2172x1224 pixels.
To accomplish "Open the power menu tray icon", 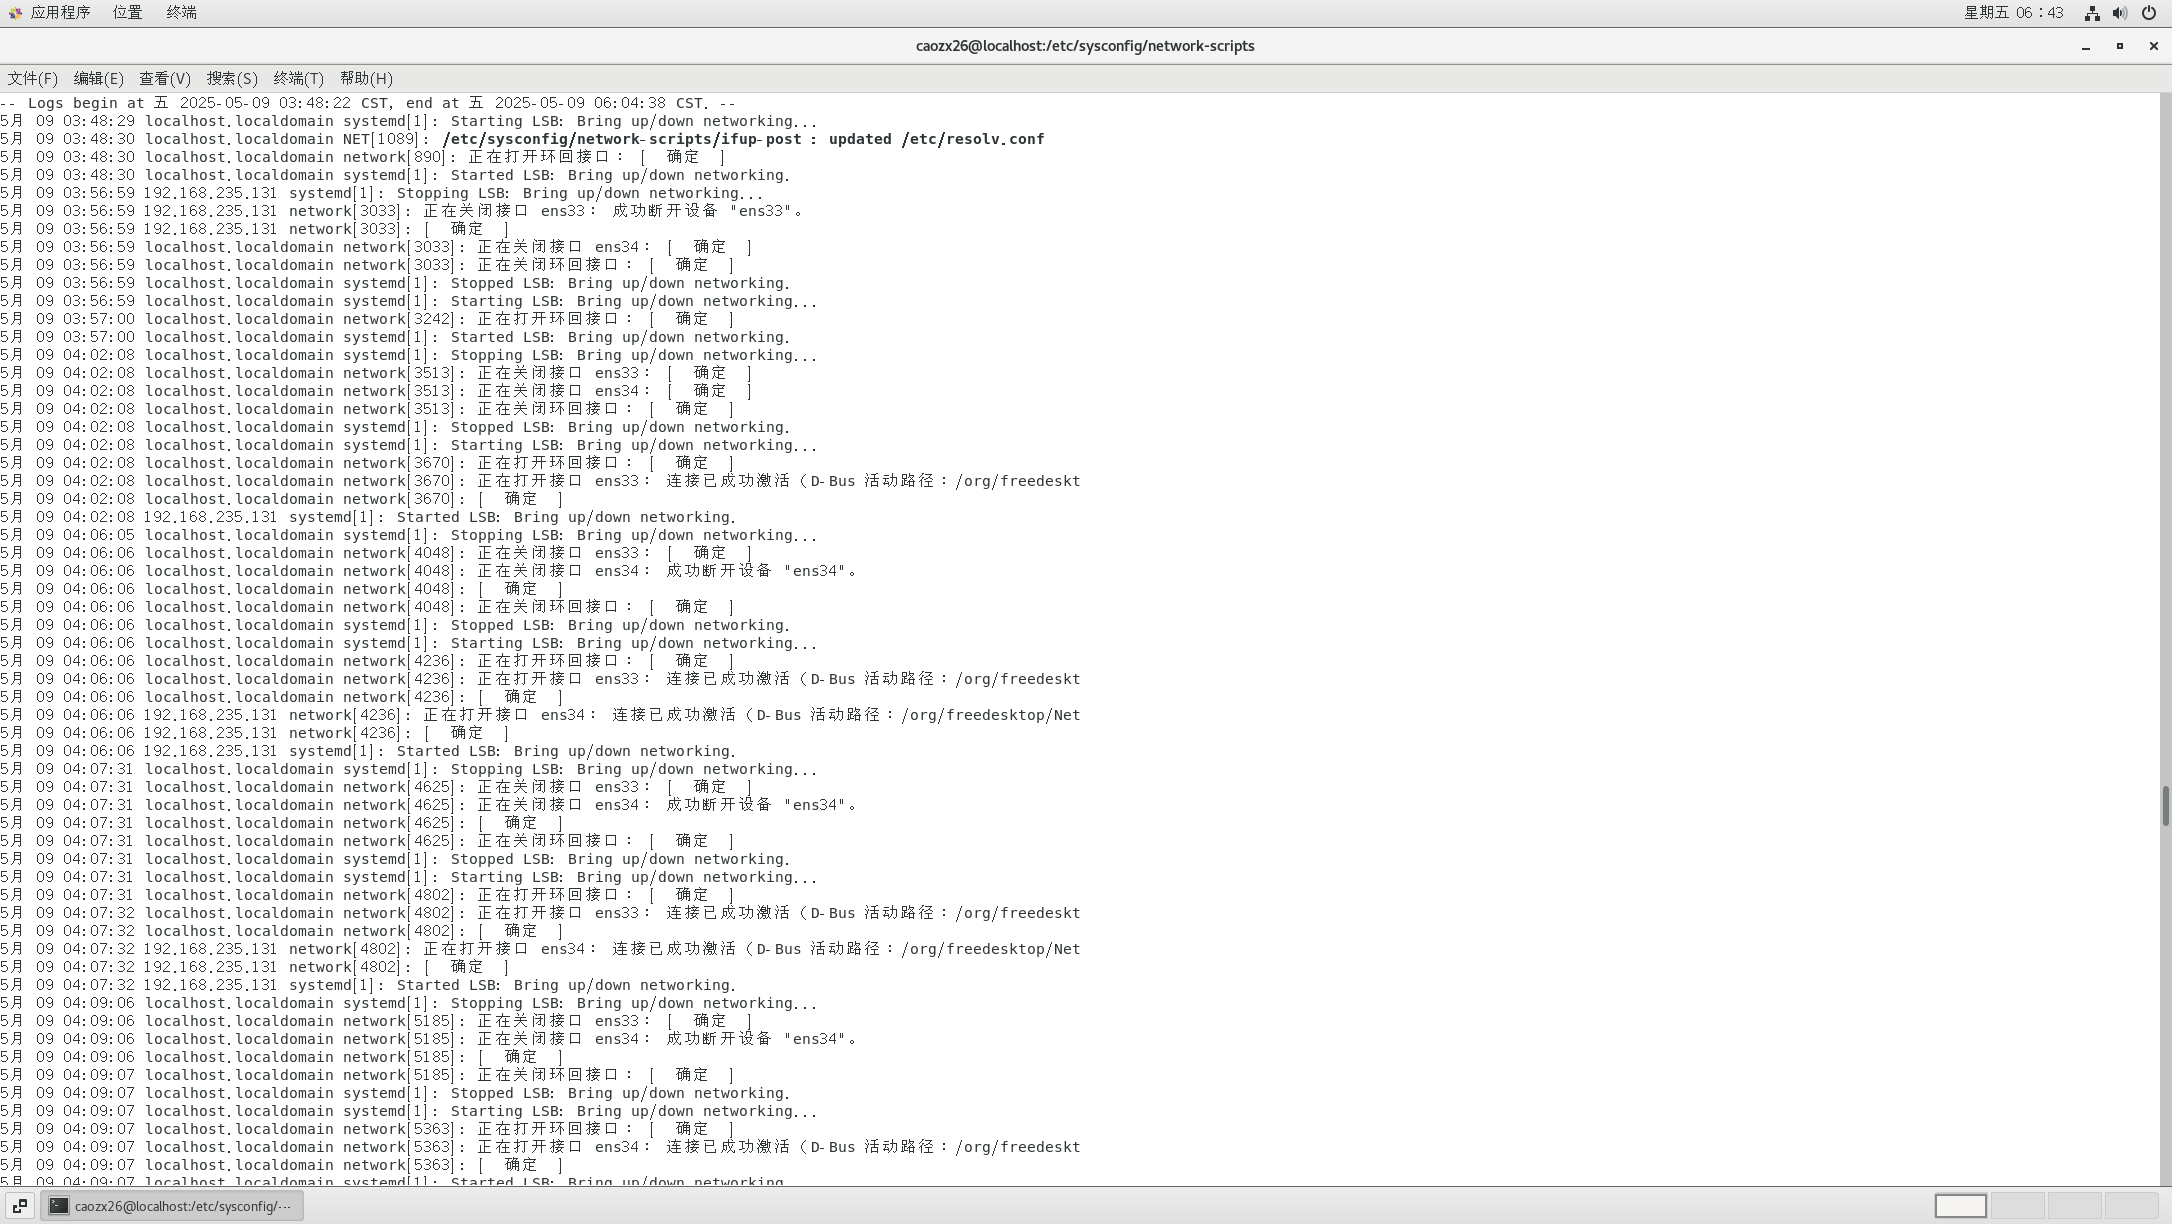I will coord(2148,13).
